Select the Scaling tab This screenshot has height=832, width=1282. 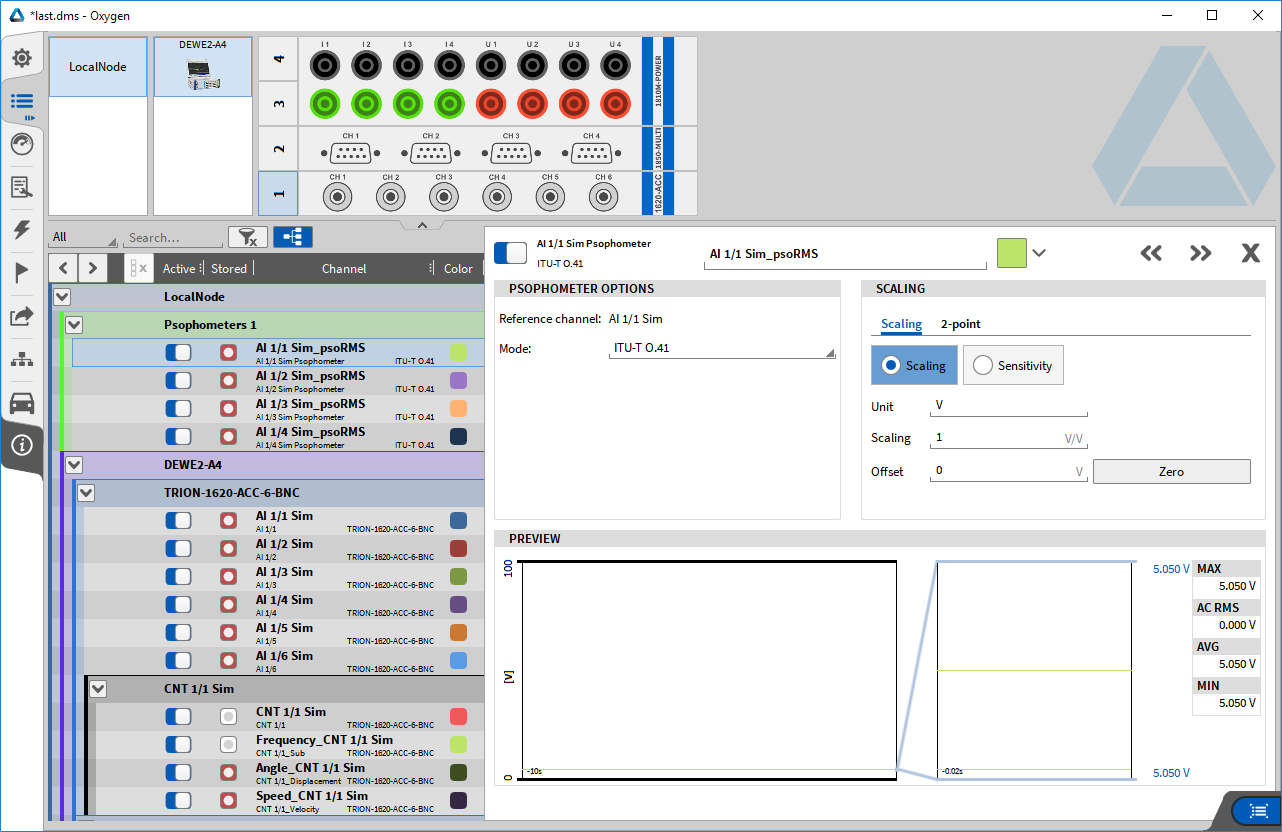(x=901, y=324)
